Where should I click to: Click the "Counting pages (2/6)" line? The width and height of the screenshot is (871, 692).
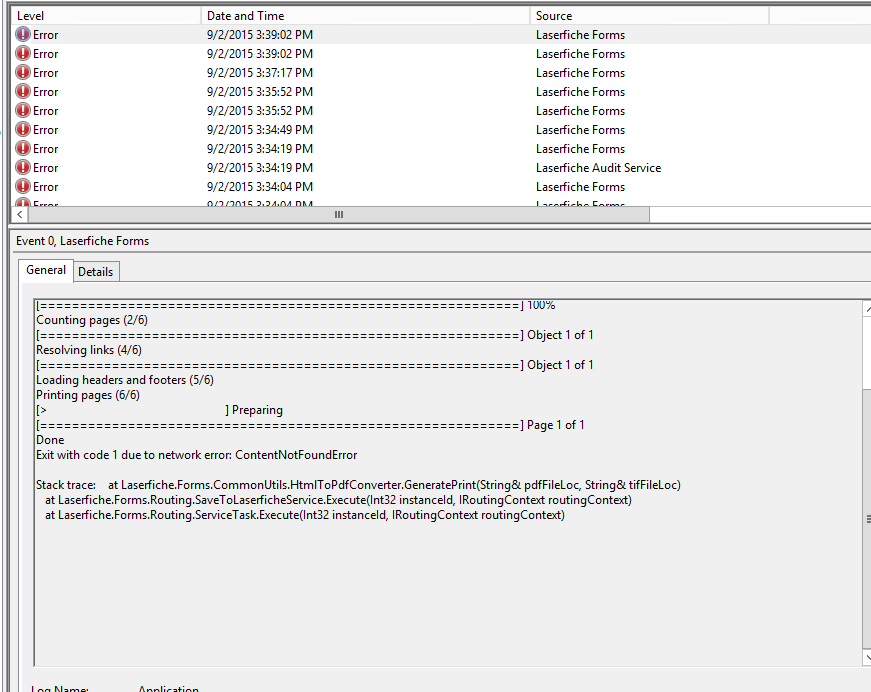[x=92, y=320]
